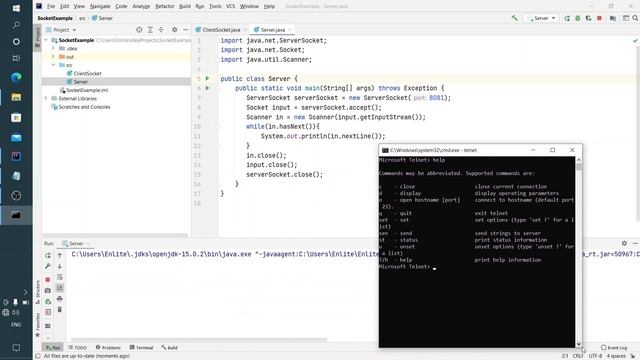Open the Run tool window button
The width and height of the screenshot is (640, 360).
(x=53, y=348)
